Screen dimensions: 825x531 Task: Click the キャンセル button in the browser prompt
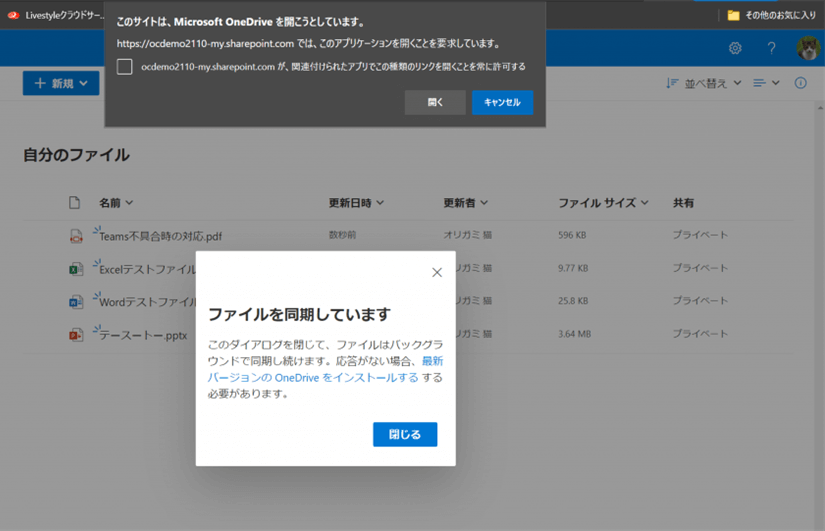click(x=502, y=102)
